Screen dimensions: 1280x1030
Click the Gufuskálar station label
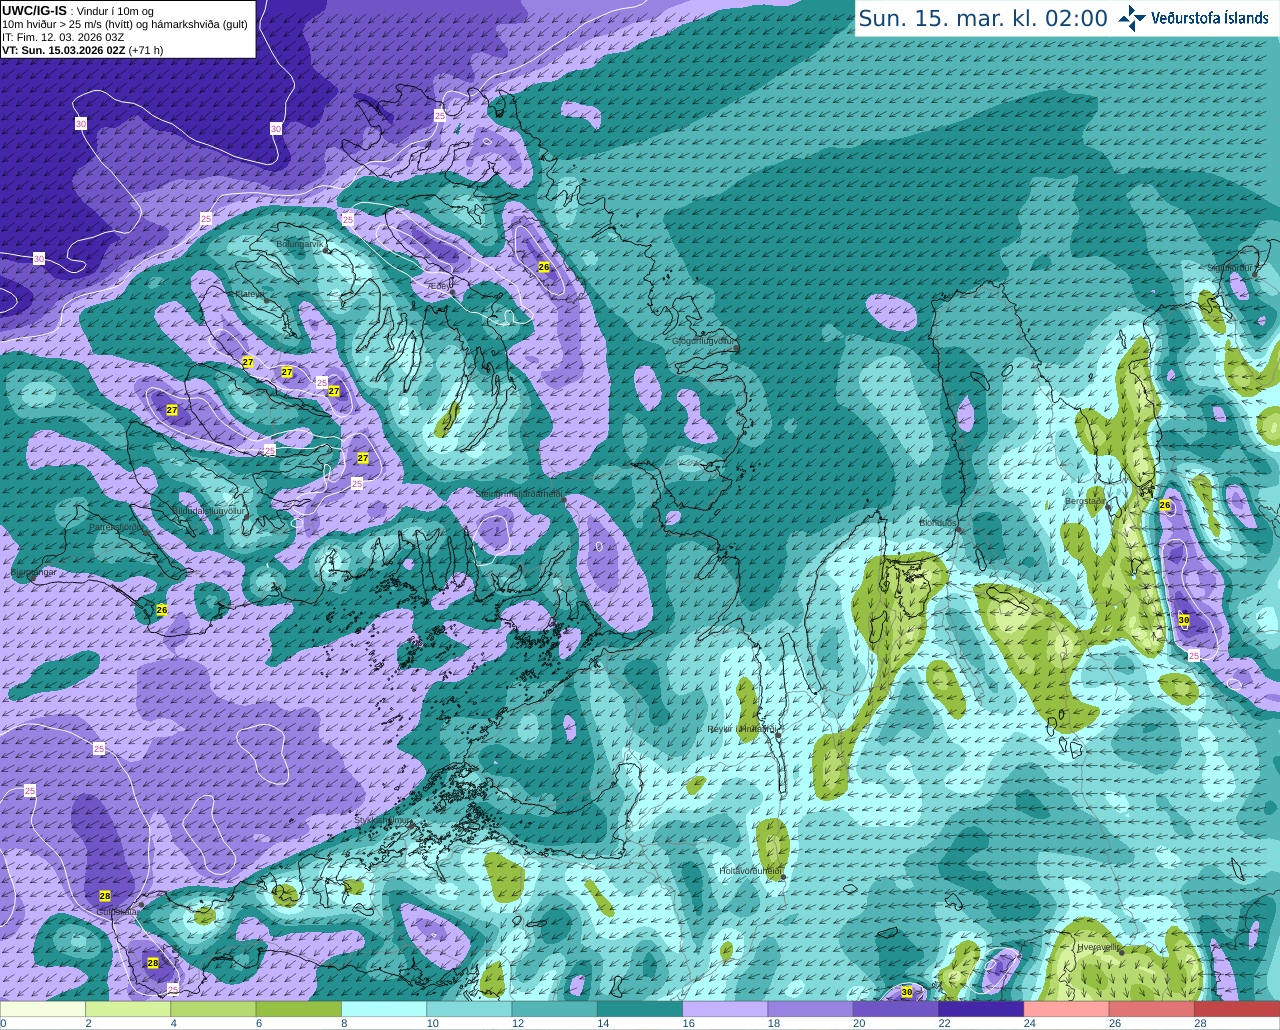(x=117, y=912)
